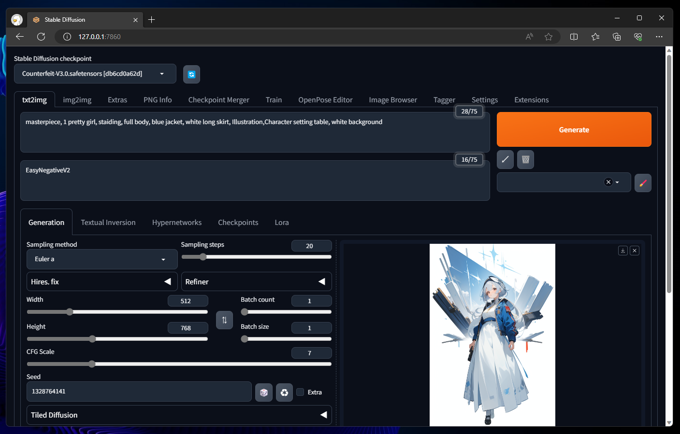Screen dimensions: 680x434
Task: Download the generated image from the preview
Action: tap(622, 251)
